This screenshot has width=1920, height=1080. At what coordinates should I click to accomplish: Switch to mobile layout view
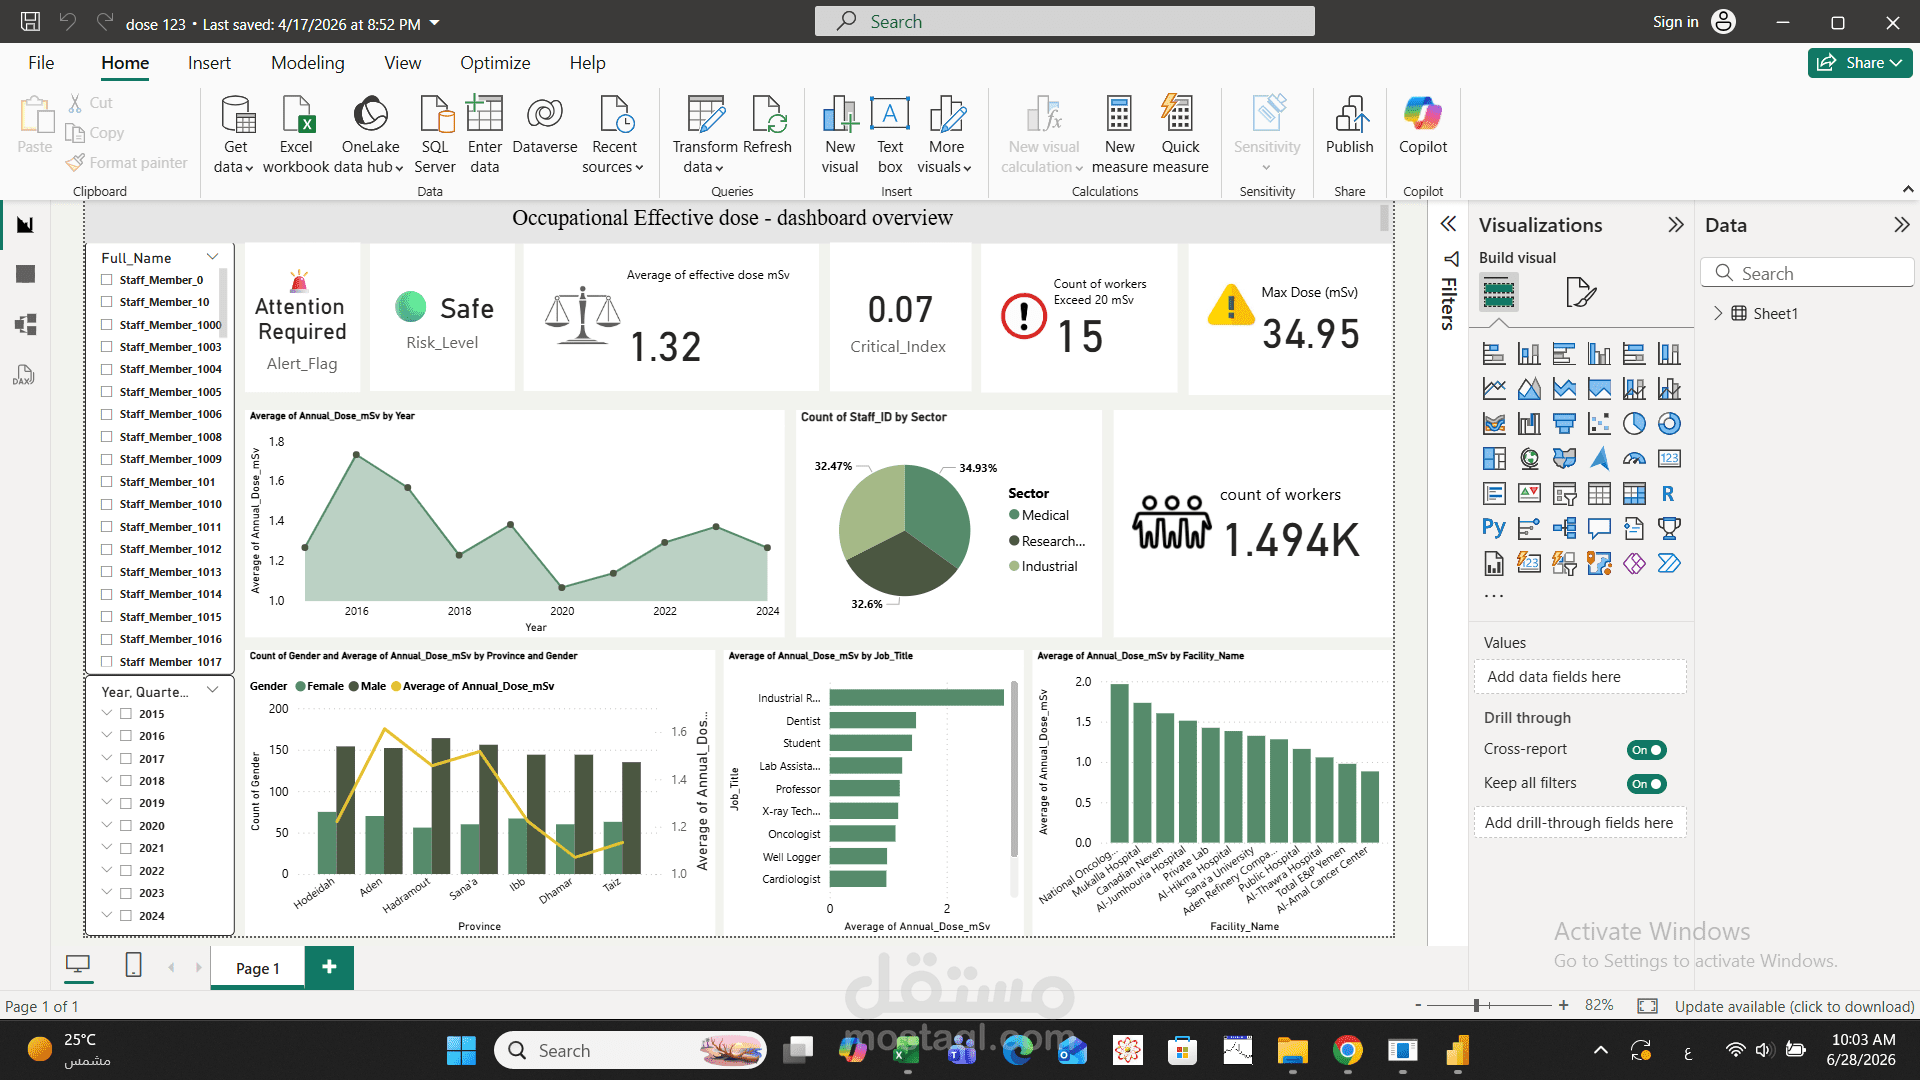pos(133,965)
